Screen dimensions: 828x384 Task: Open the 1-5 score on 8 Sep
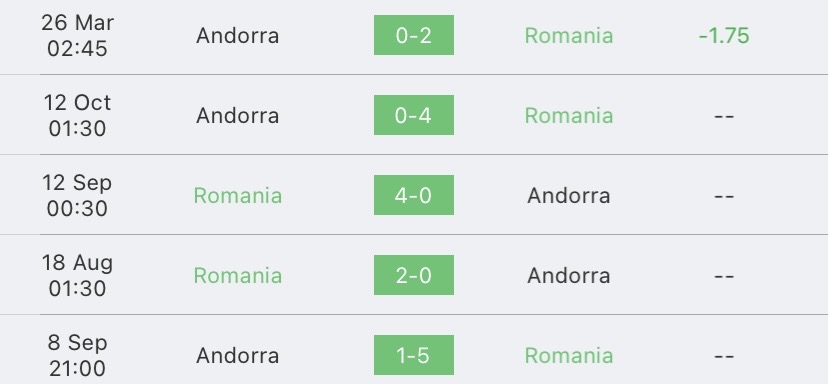point(413,355)
